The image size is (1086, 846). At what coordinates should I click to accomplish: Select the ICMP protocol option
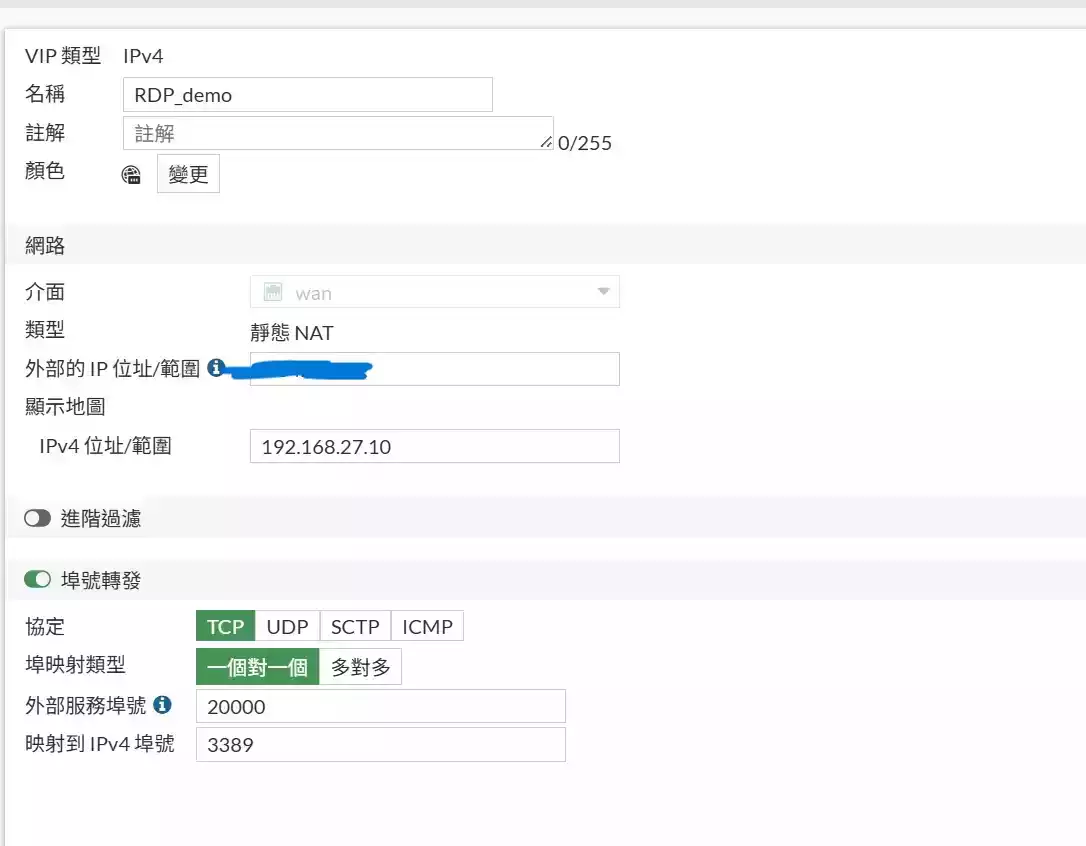point(427,627)
